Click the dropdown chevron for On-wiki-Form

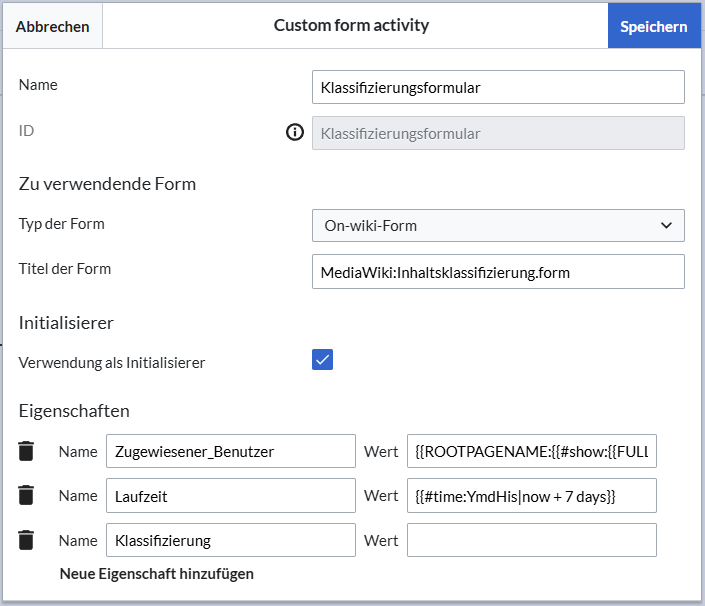coord(667,226)
